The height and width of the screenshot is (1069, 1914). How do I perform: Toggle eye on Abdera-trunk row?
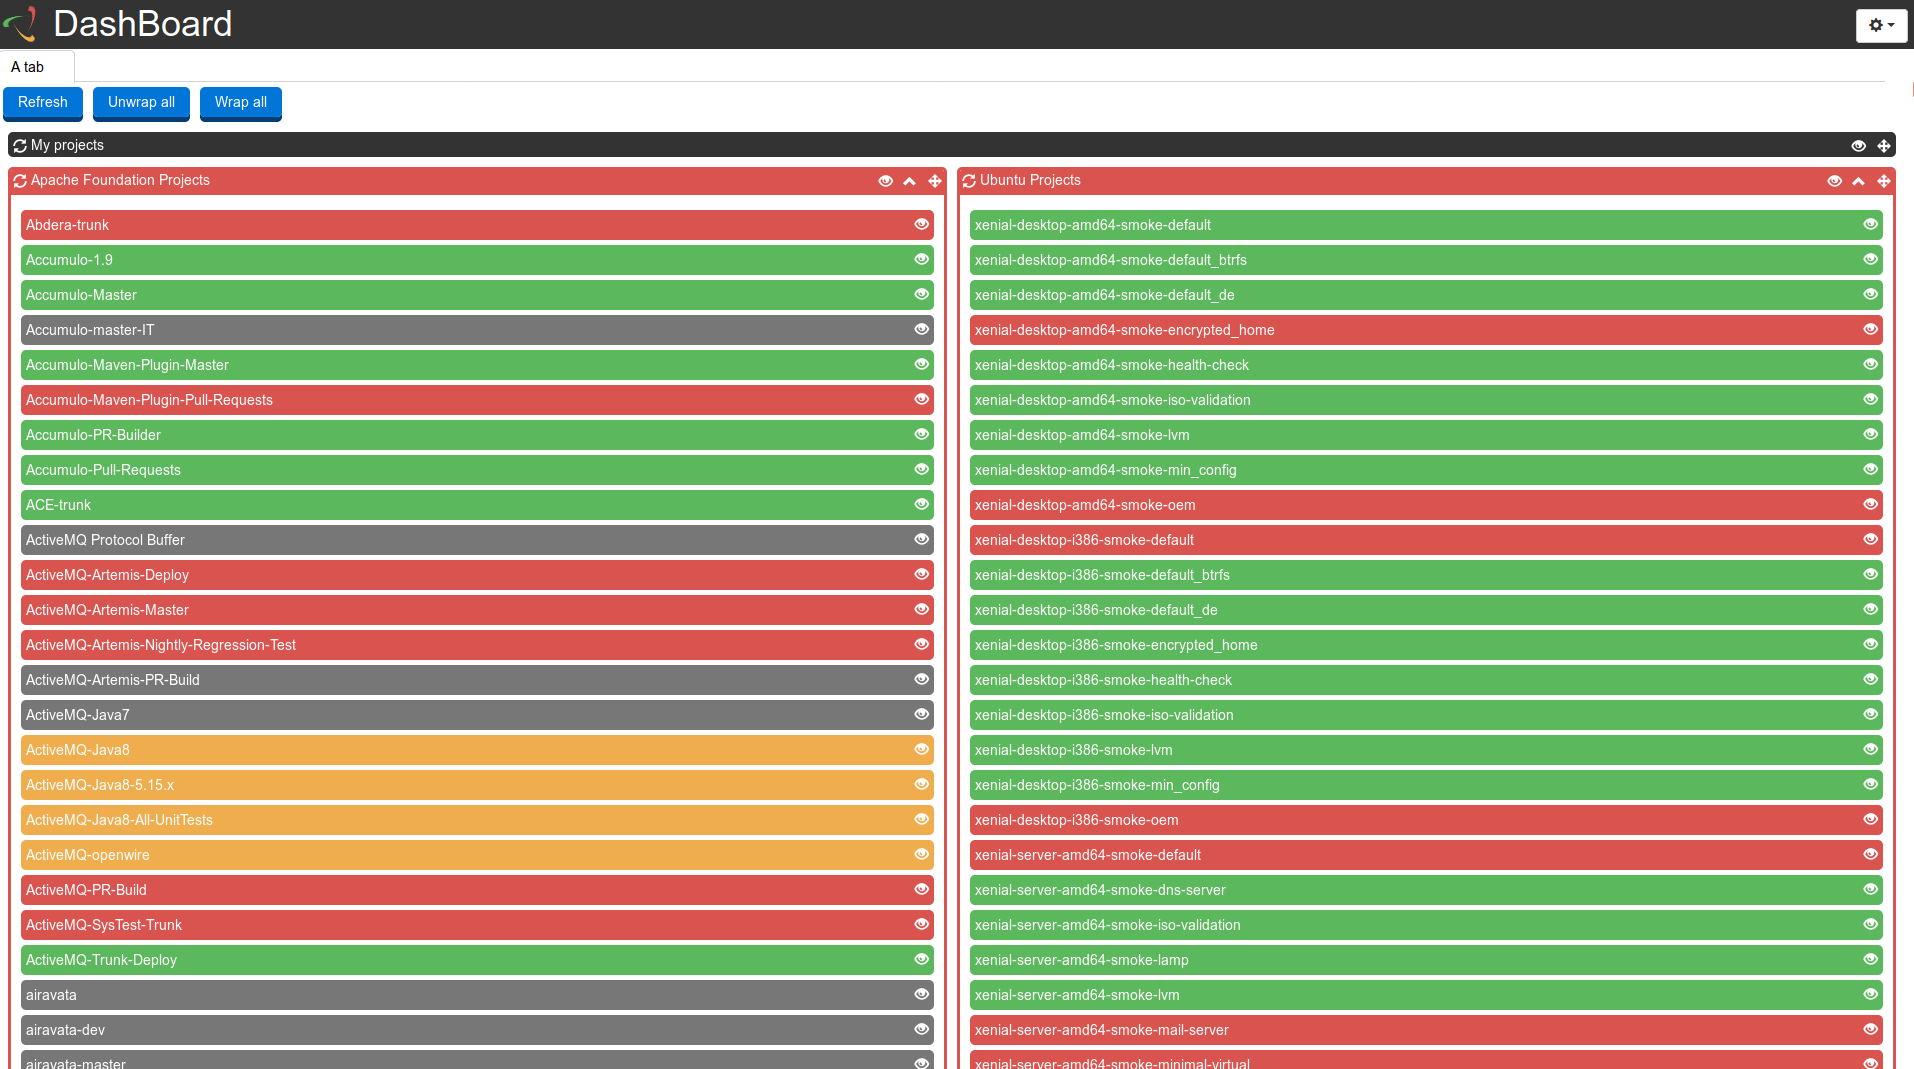(x=921, y=224)
